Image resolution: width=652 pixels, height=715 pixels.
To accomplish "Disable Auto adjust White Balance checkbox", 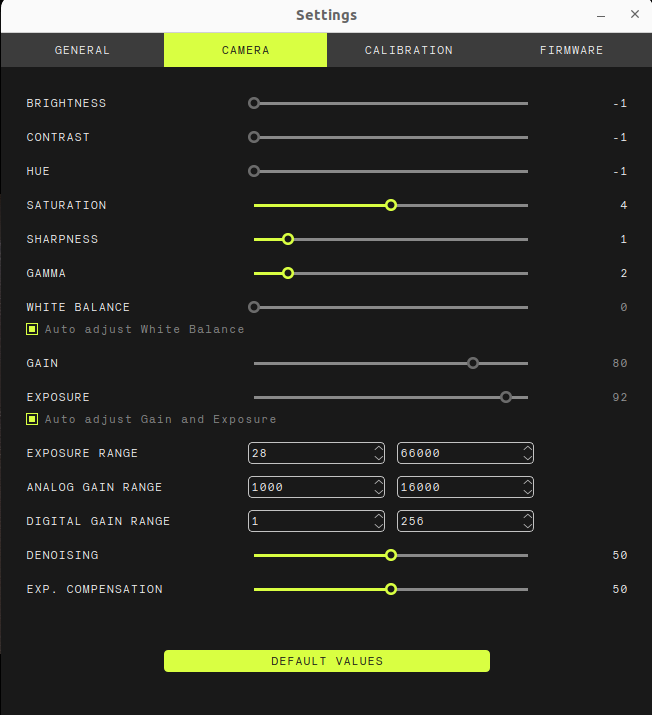I will (x=32, y=329).
